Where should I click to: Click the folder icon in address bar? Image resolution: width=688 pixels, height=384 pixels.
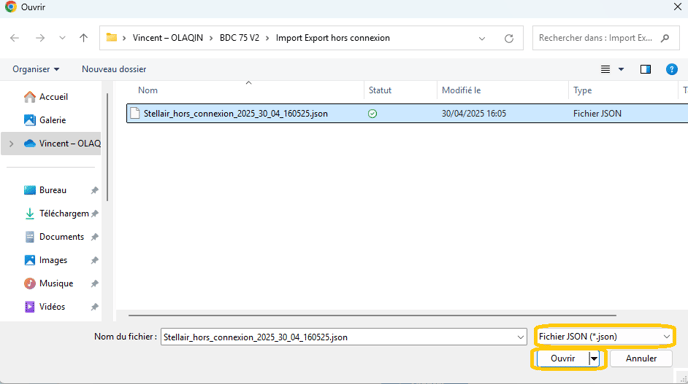[x=111, y=38]
